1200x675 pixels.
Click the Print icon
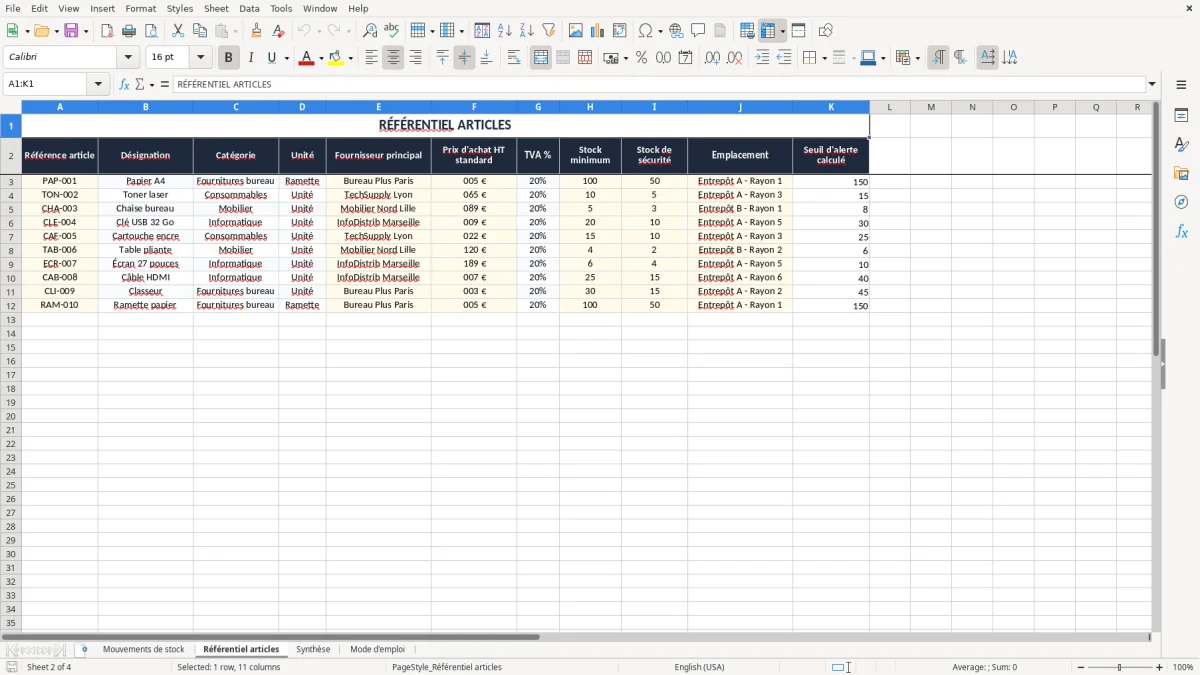point(129,31)
